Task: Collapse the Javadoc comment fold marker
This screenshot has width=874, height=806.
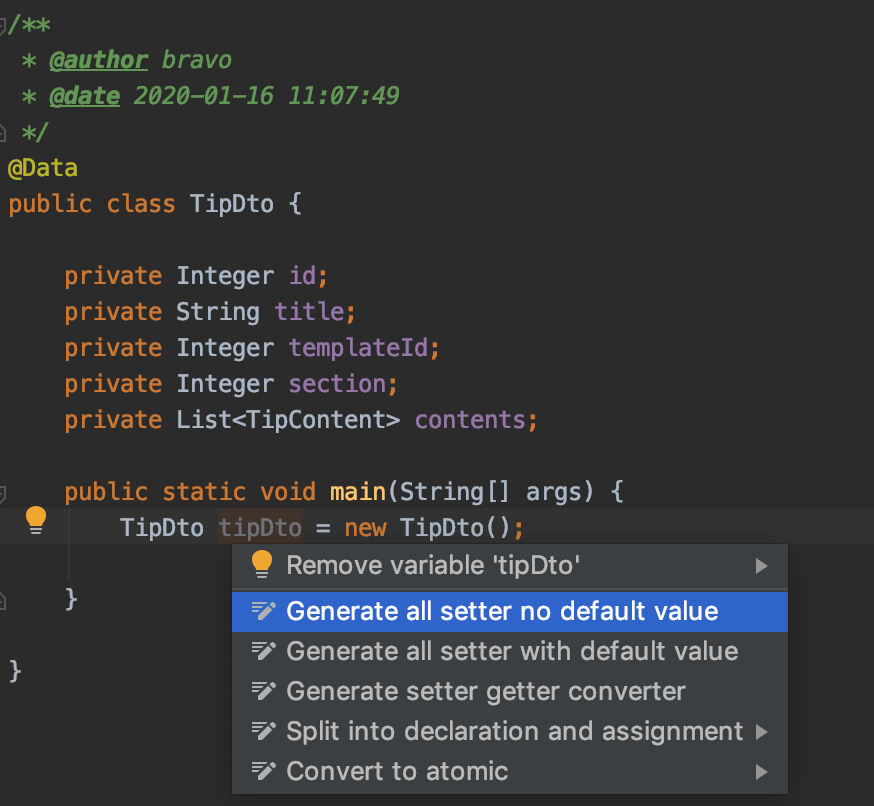Action: [x=3, y=25]
